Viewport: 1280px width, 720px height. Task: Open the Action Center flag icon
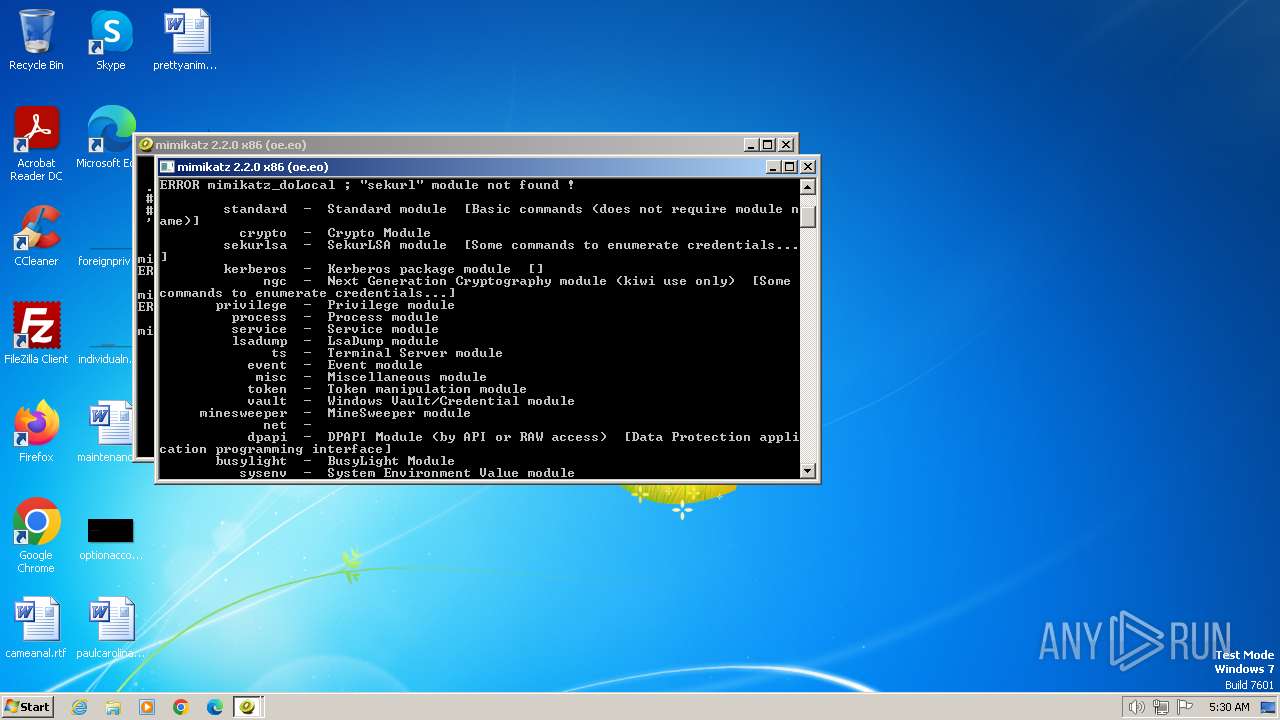(x=1186, y=707)
